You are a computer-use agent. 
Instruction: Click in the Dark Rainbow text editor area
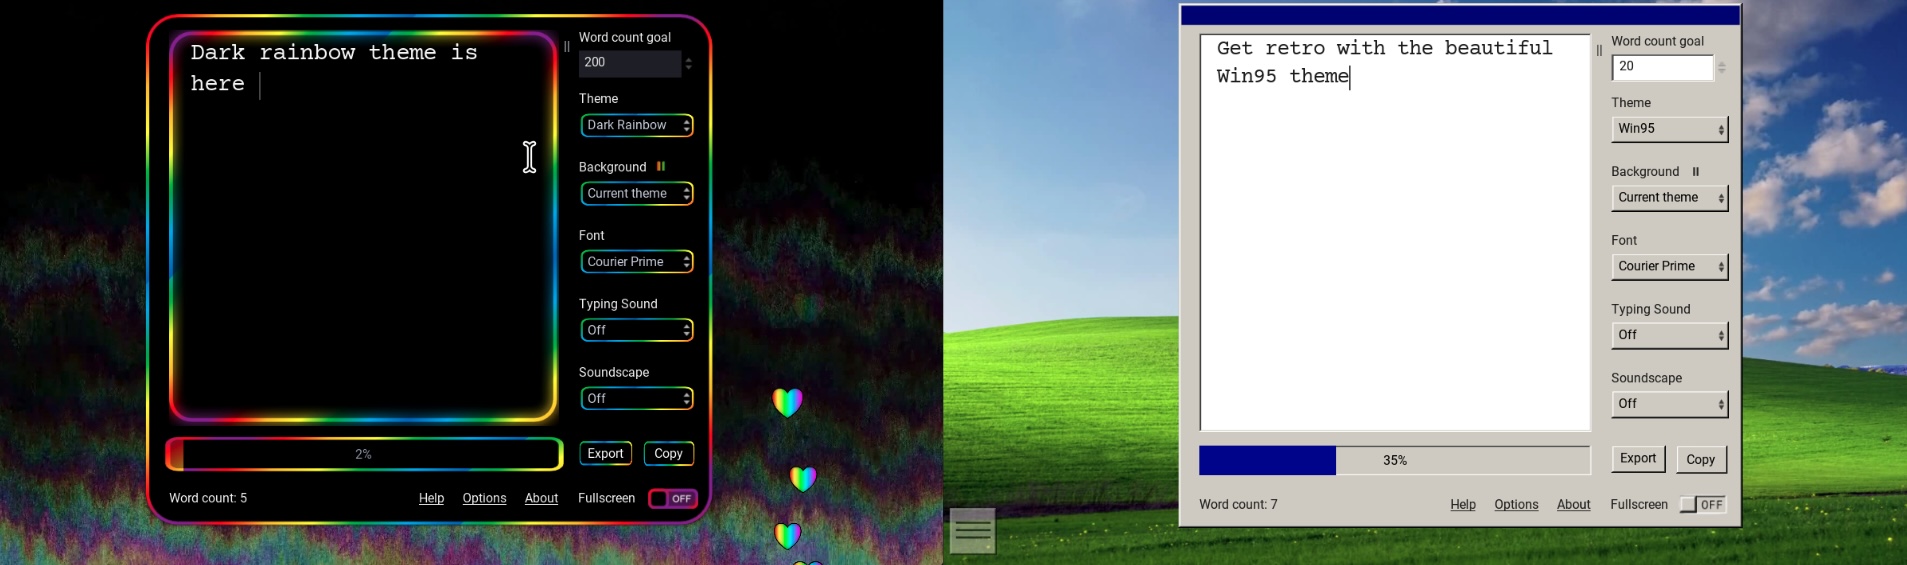point(363,227)
